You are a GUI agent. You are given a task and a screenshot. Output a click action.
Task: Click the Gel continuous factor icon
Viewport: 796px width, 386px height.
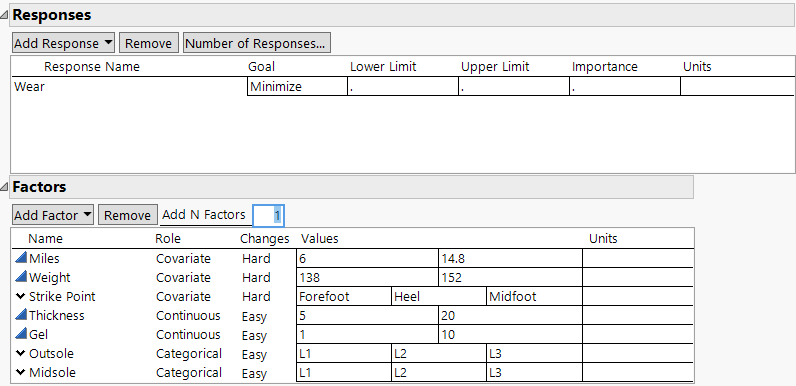[x=20, y=334]
